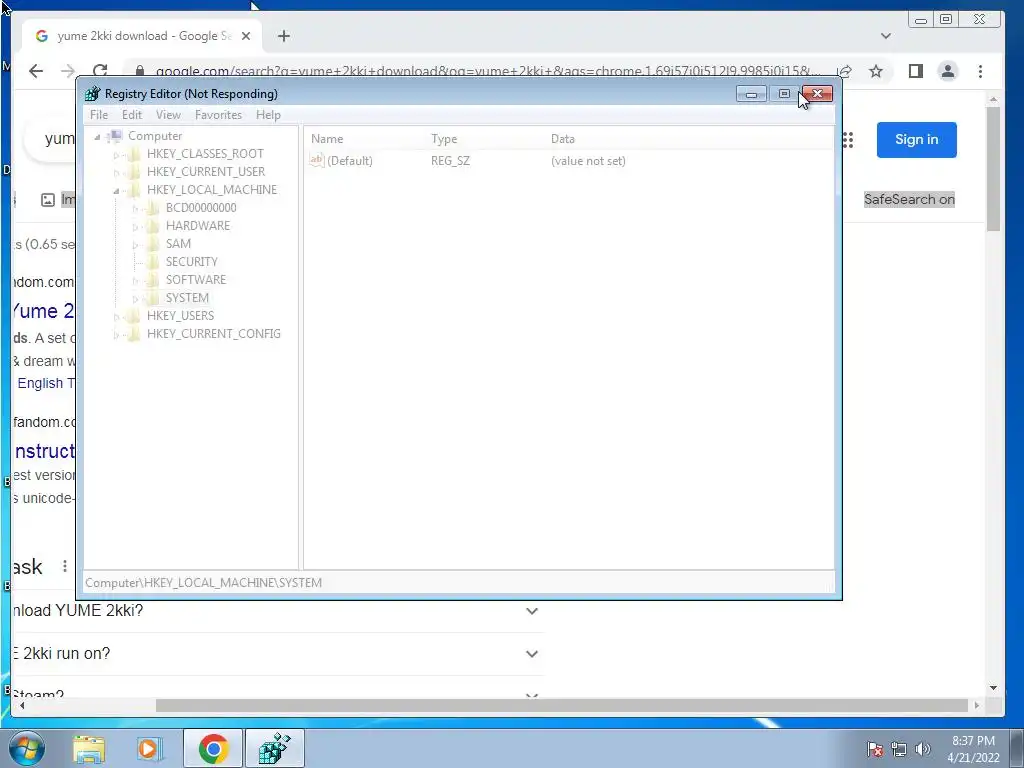1024x768 pixels.
Task: Collapse the HKEY_LOCAL_MACHINE key
Action: pyautogui.click(x=116, y=191)
